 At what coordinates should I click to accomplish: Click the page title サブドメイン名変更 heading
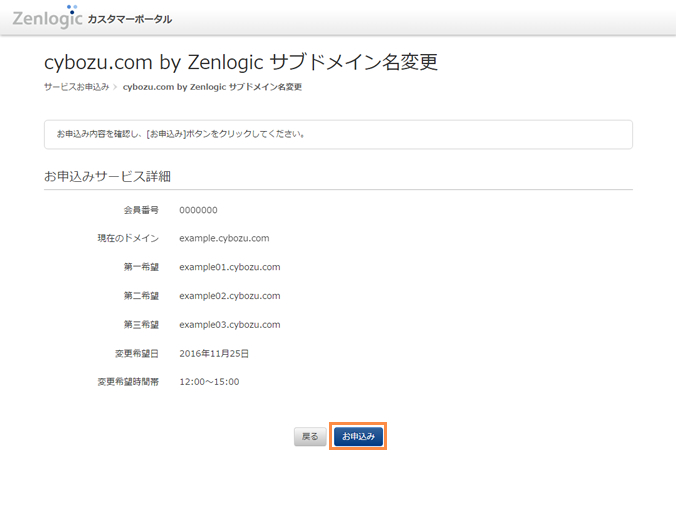(x=241, y=62)
